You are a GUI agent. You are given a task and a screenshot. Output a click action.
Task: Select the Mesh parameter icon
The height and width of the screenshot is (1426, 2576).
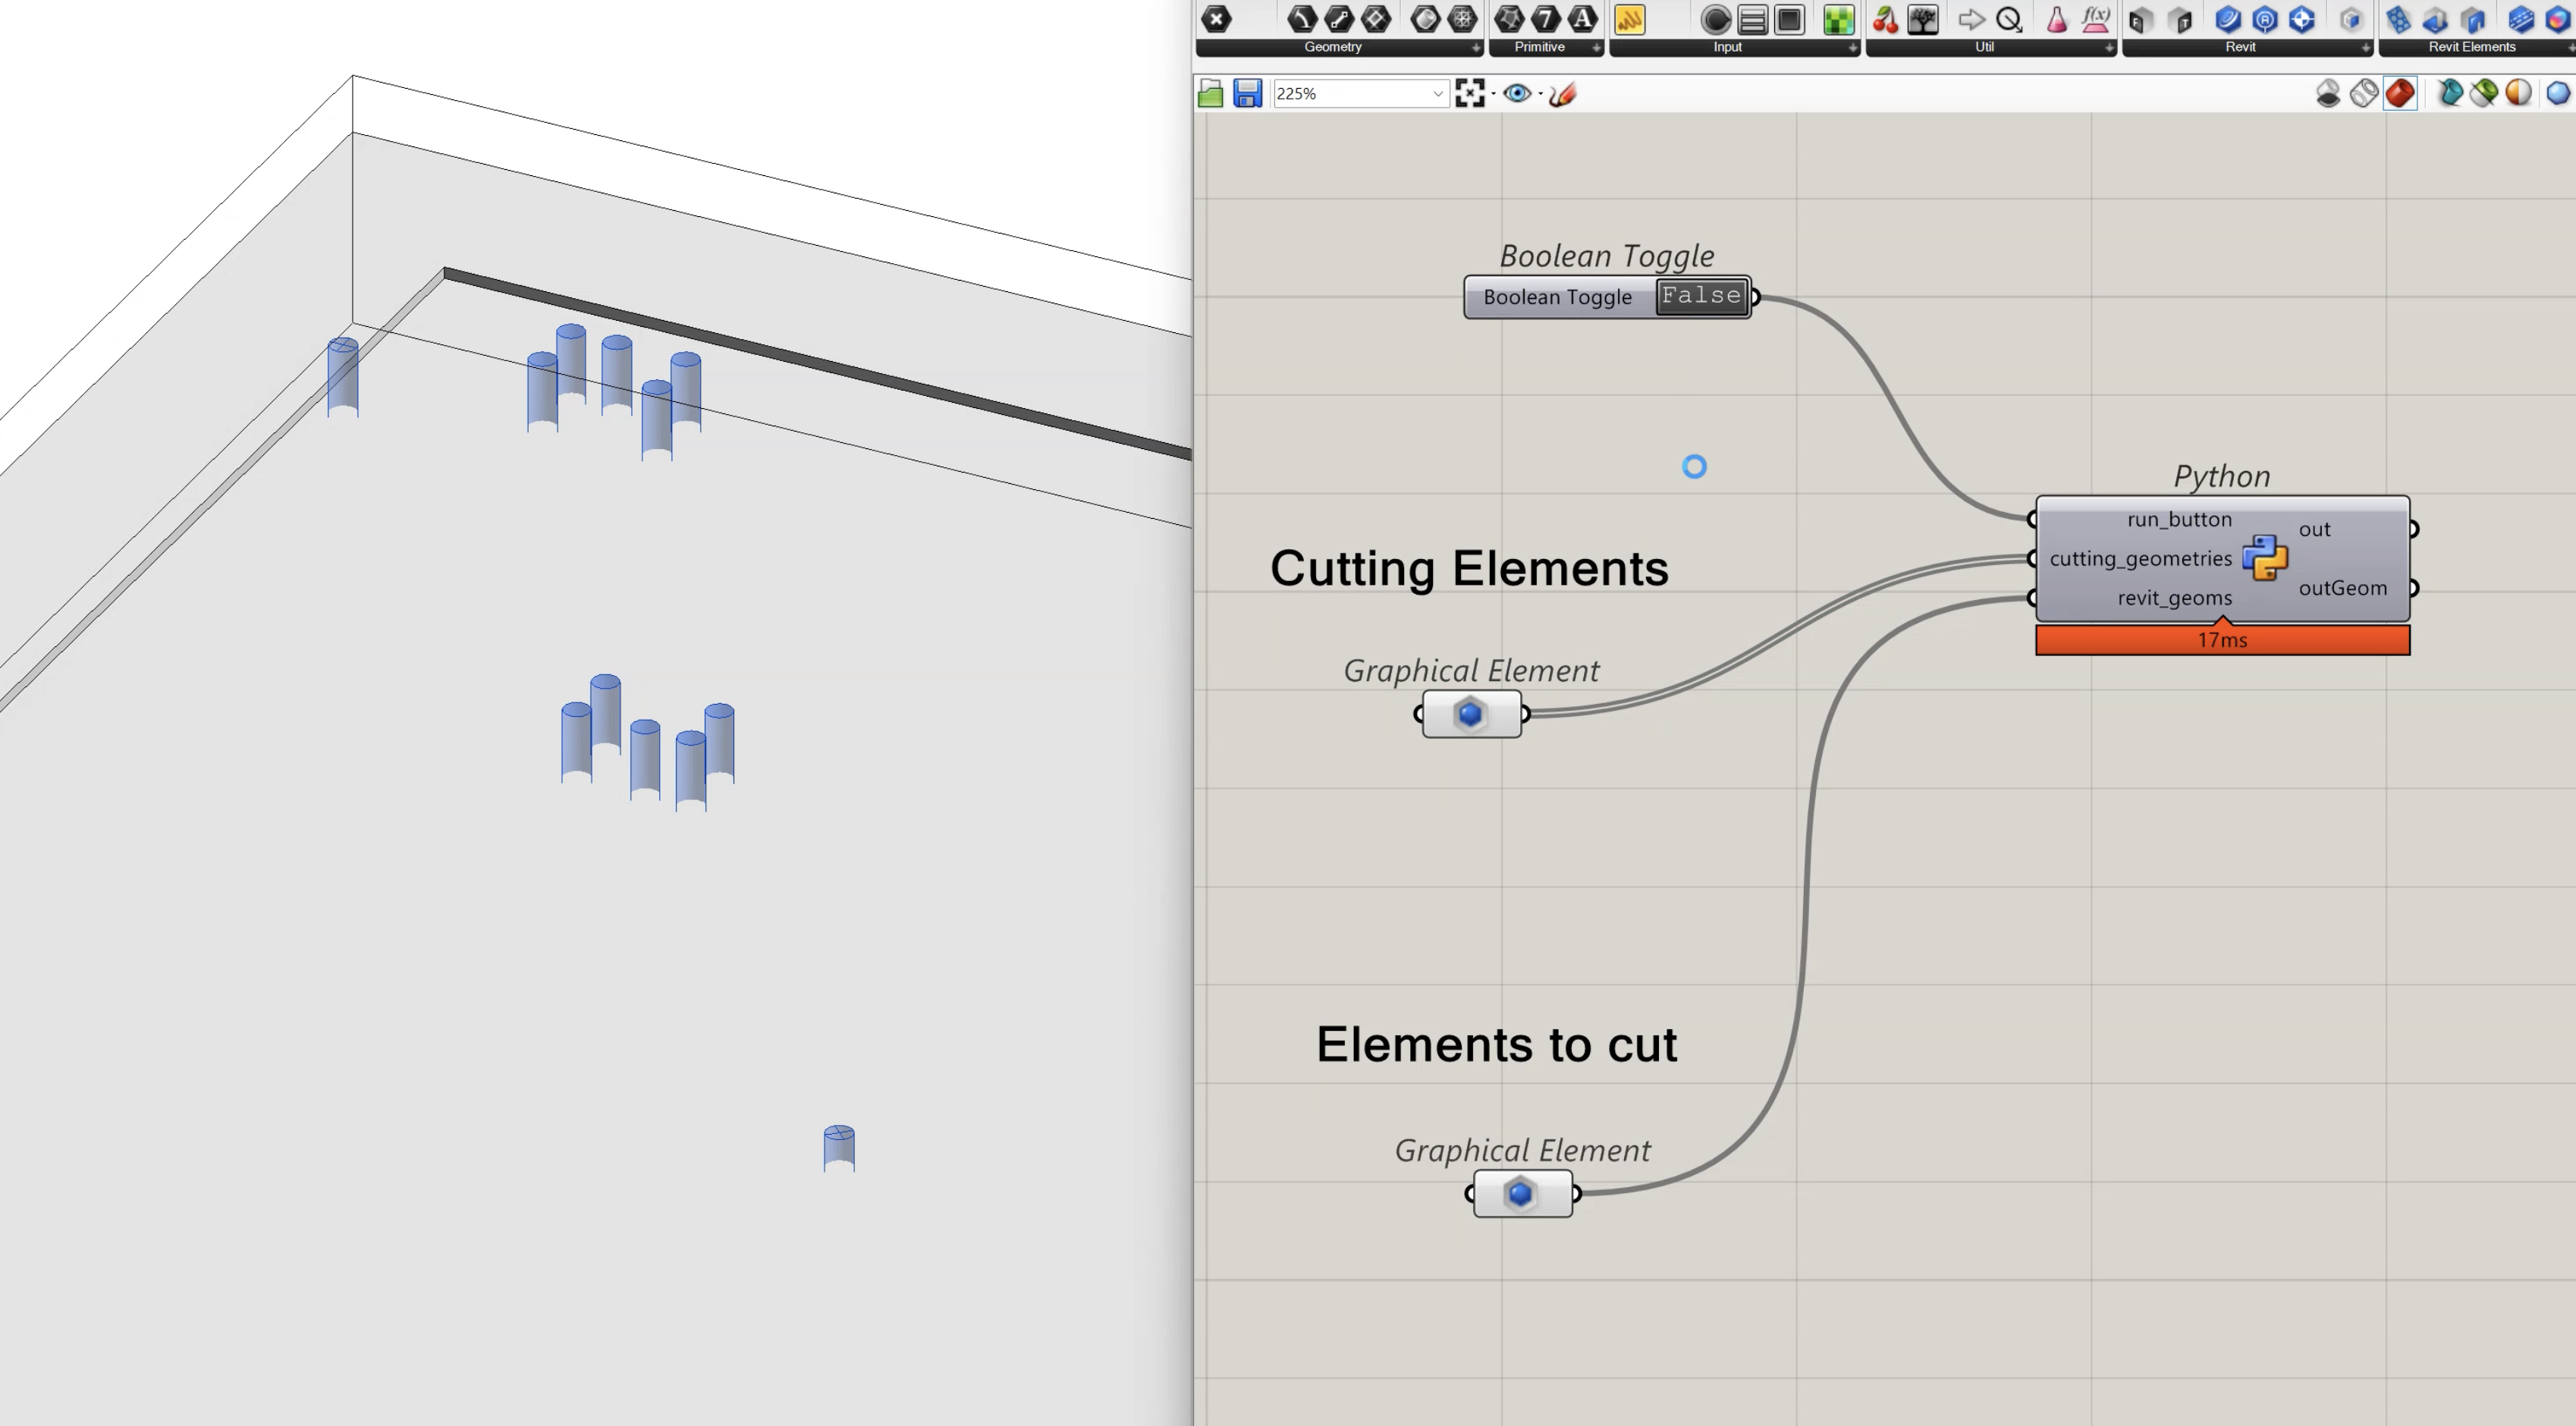point(1463,19)
